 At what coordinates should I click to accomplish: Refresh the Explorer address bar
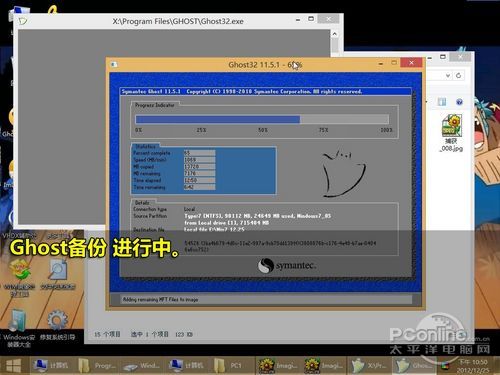(459, 75)
